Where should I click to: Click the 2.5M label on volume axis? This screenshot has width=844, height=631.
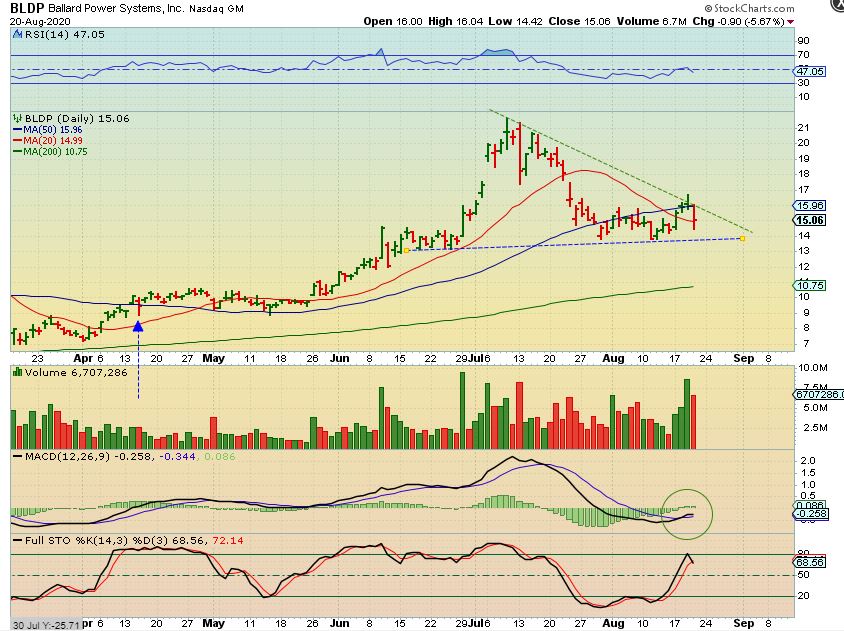tap(815, 428)
